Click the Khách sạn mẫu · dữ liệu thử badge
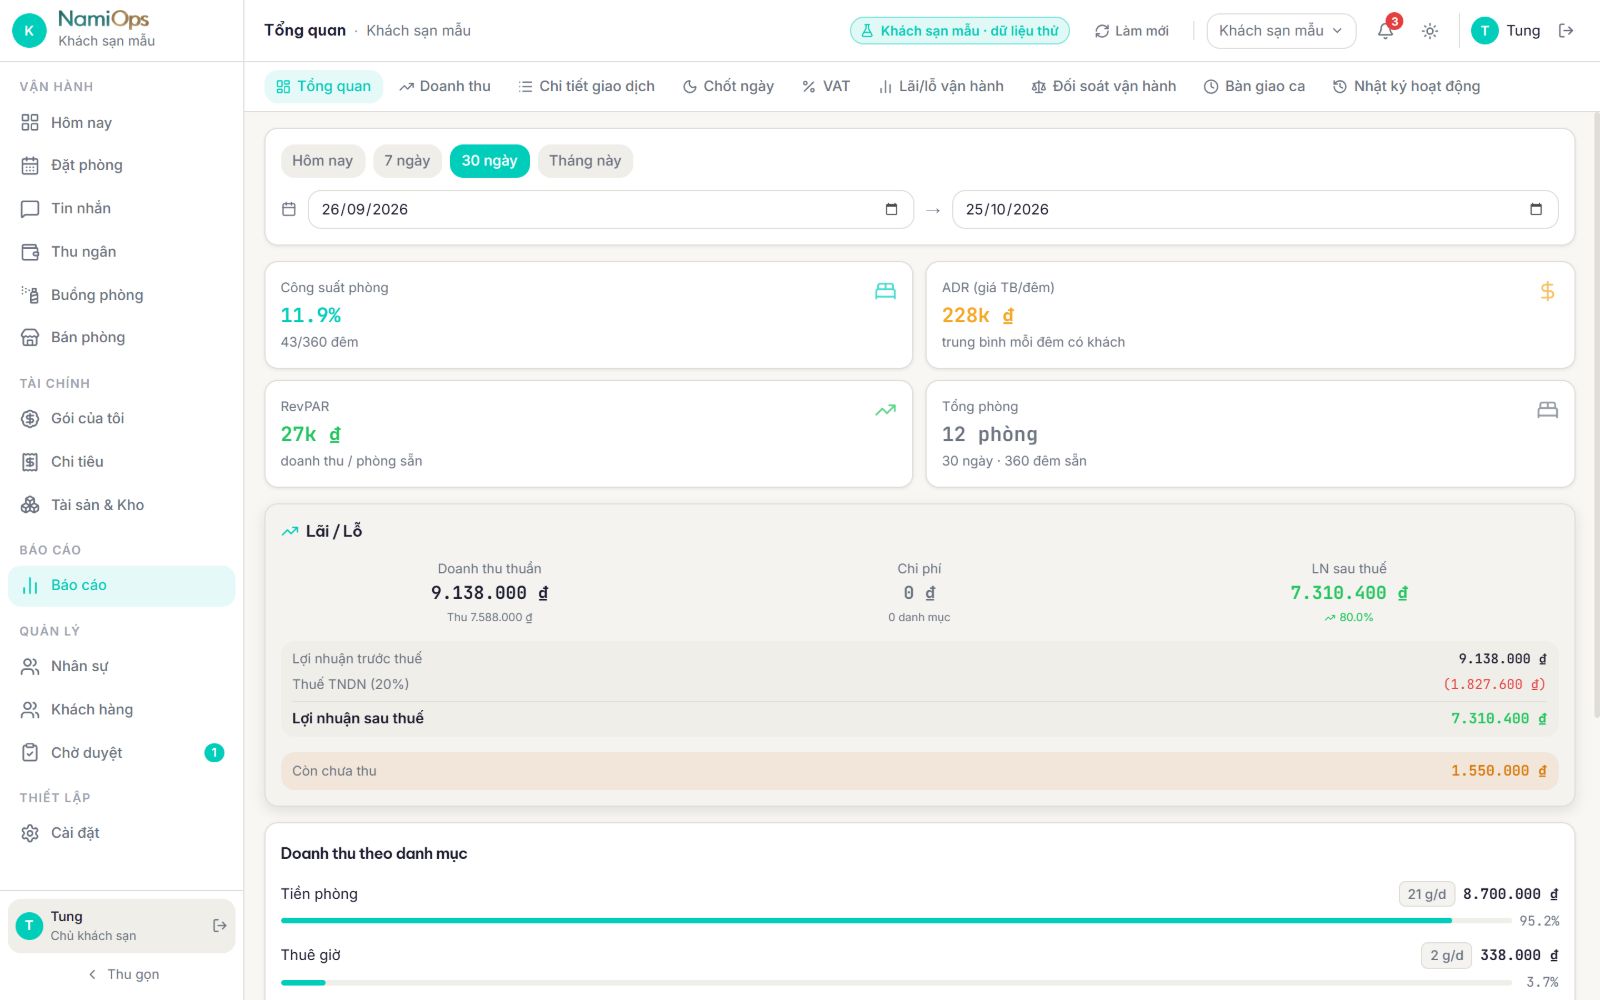This screenshot has height=1000, width=1600. point(960,31)
